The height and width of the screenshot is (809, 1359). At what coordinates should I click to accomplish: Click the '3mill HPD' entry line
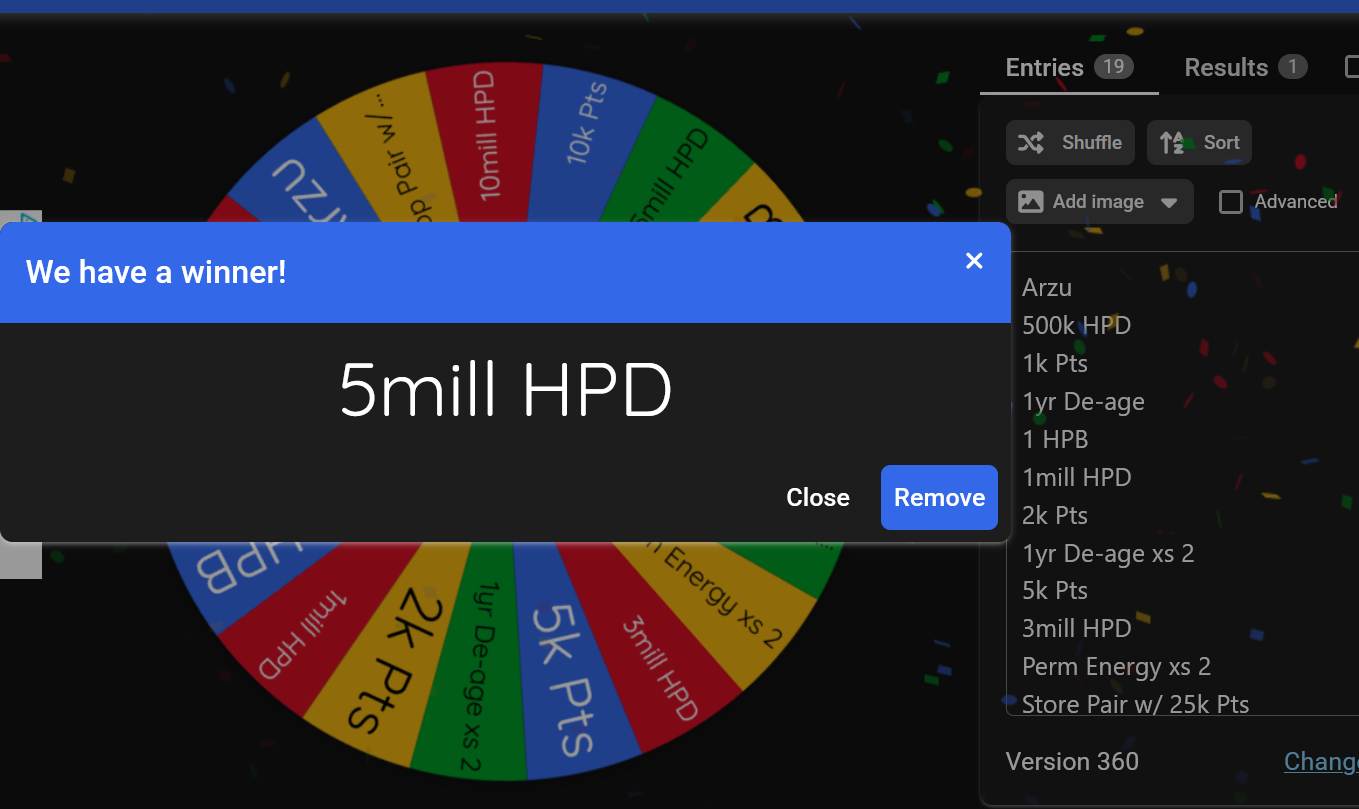click(1077, 629)
